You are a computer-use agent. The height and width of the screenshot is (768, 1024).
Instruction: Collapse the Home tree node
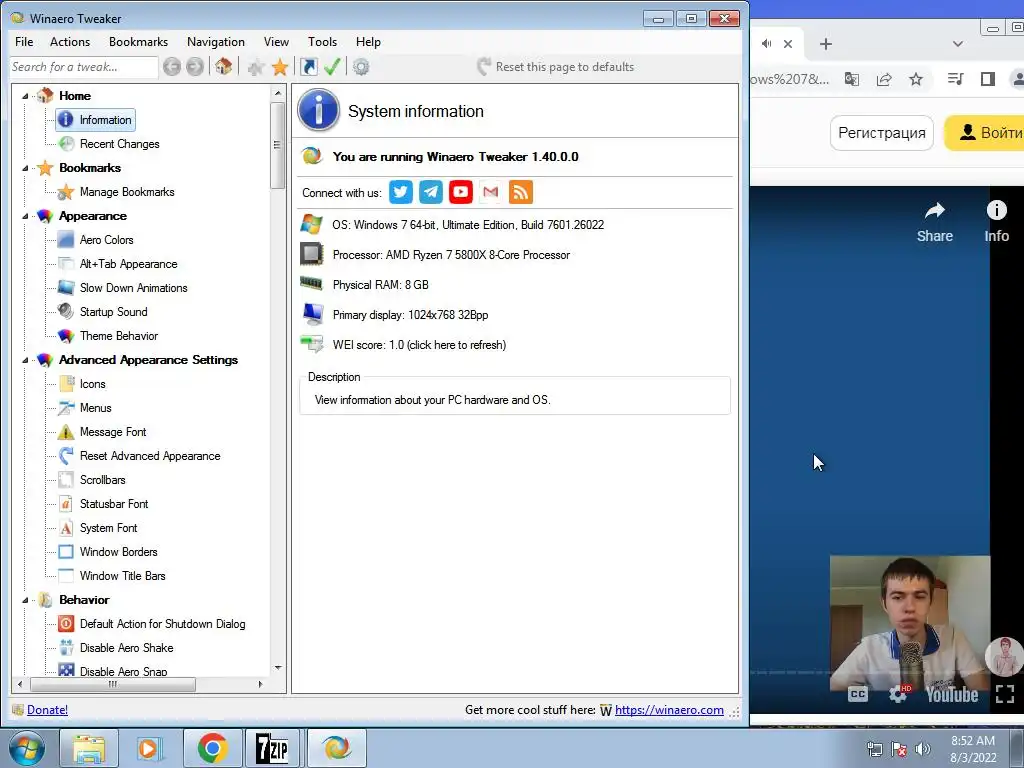[x=25, y=96]
